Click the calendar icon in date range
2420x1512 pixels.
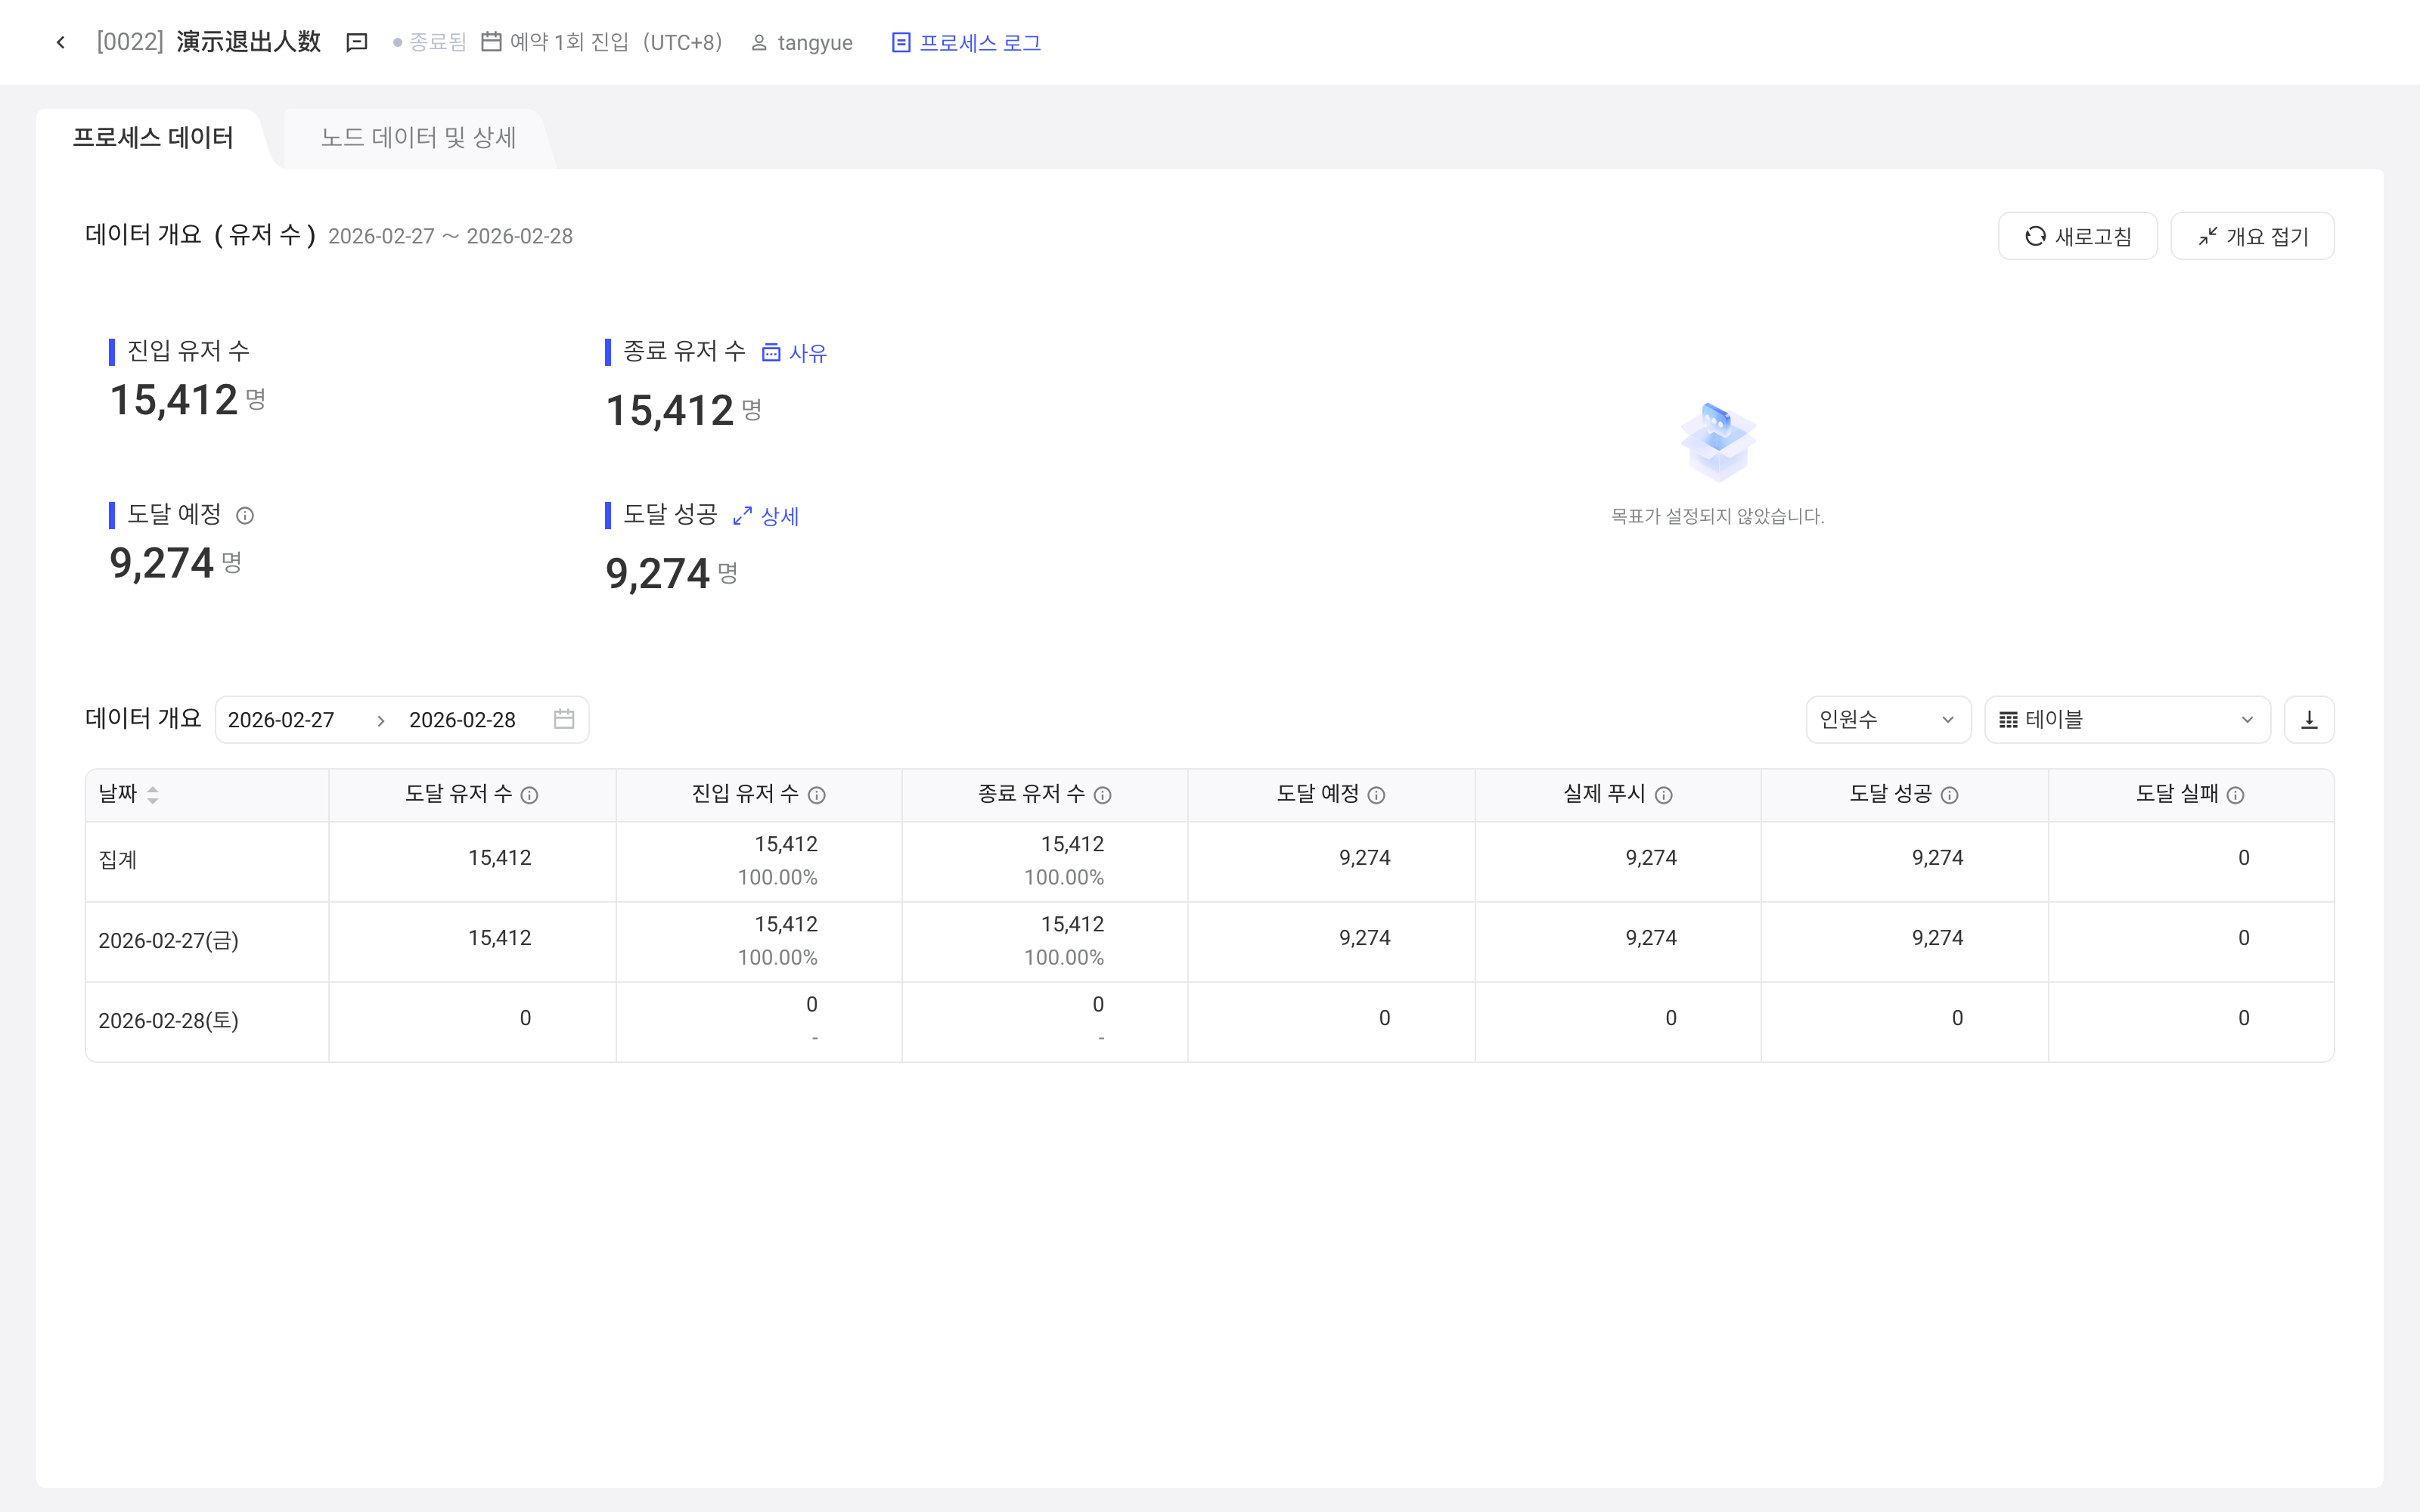pyautogui.click(x=564, y=719)
